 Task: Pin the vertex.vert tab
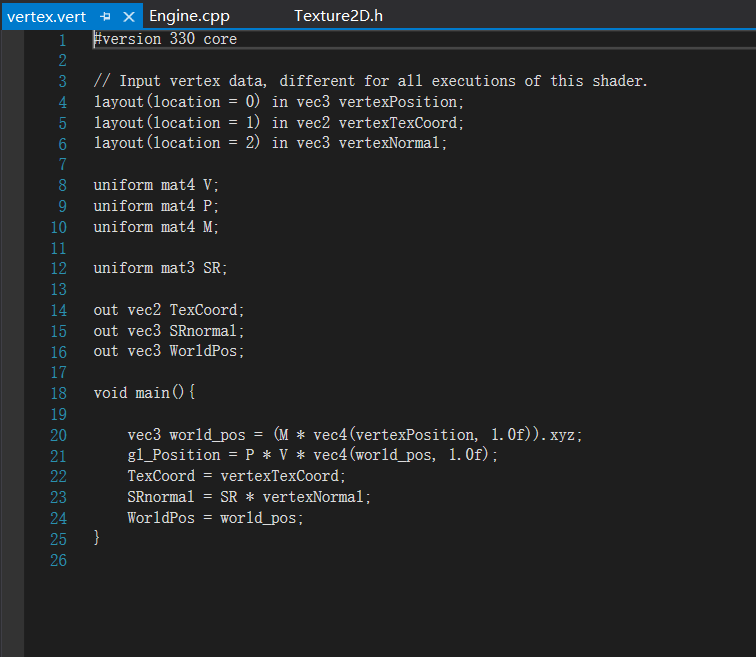click(x=105, y=17)
